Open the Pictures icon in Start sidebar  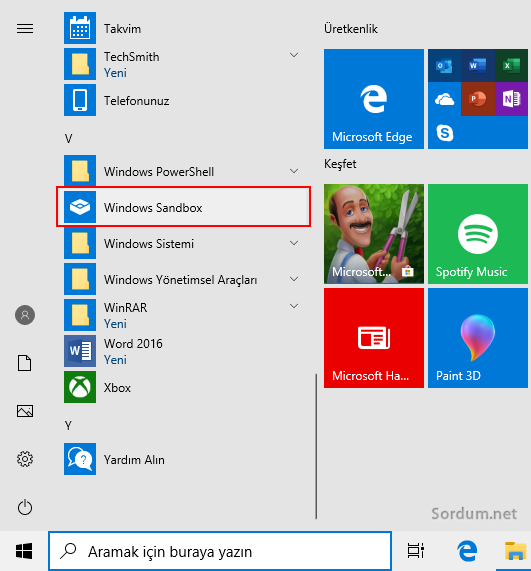[25, 411]
